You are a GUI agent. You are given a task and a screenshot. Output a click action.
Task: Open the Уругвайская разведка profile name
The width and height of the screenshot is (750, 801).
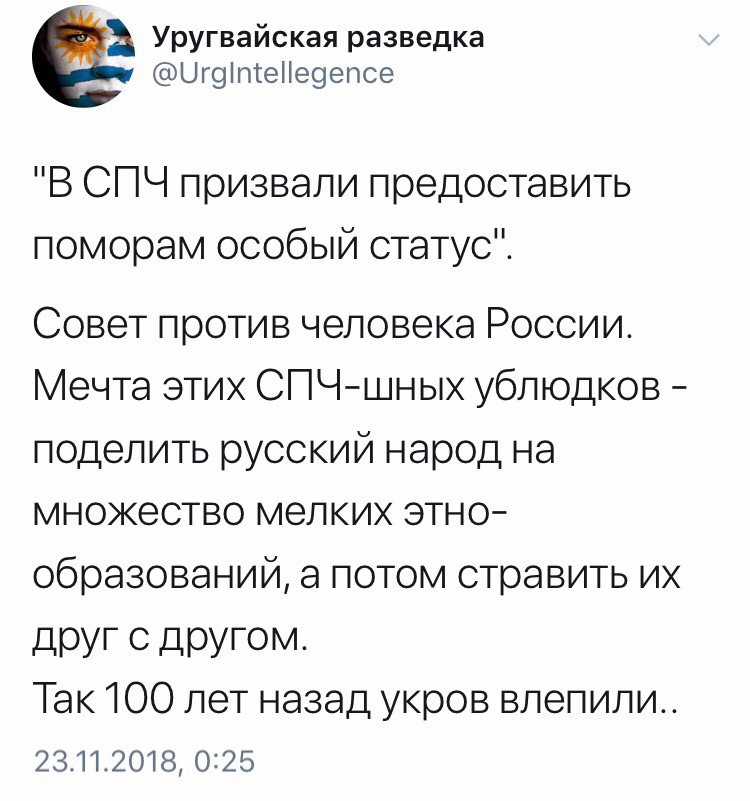[x=318, y=38]
